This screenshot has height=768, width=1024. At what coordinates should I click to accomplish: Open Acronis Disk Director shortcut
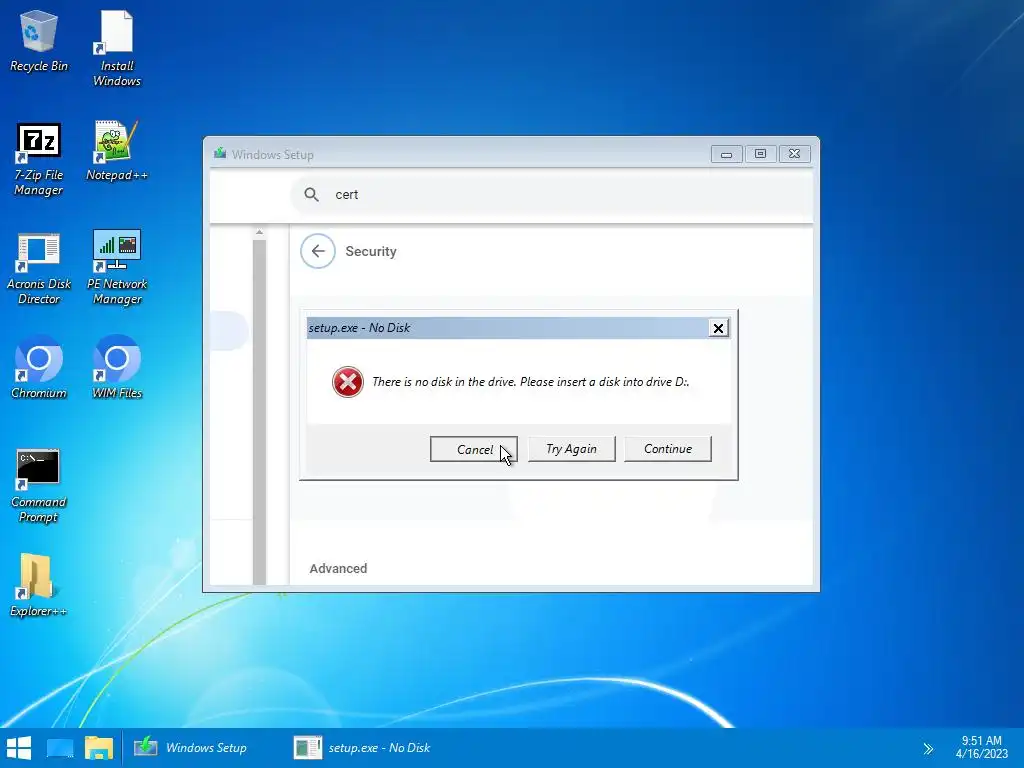[x=39, y=268]
